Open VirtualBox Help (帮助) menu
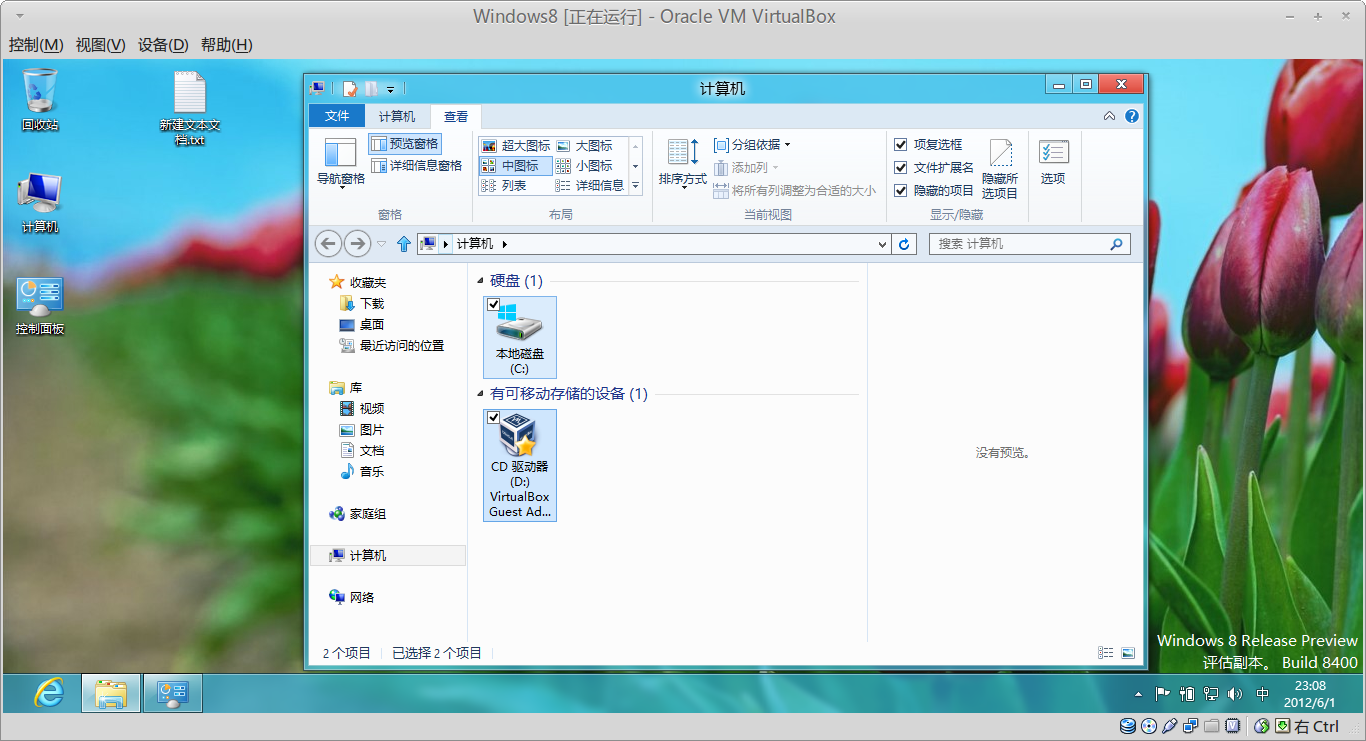 227,45
